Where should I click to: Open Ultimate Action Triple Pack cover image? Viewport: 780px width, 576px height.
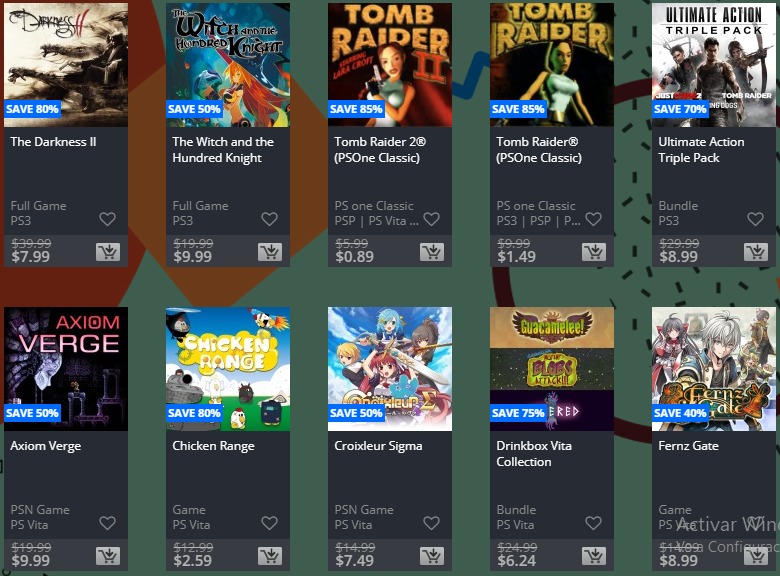714,65
